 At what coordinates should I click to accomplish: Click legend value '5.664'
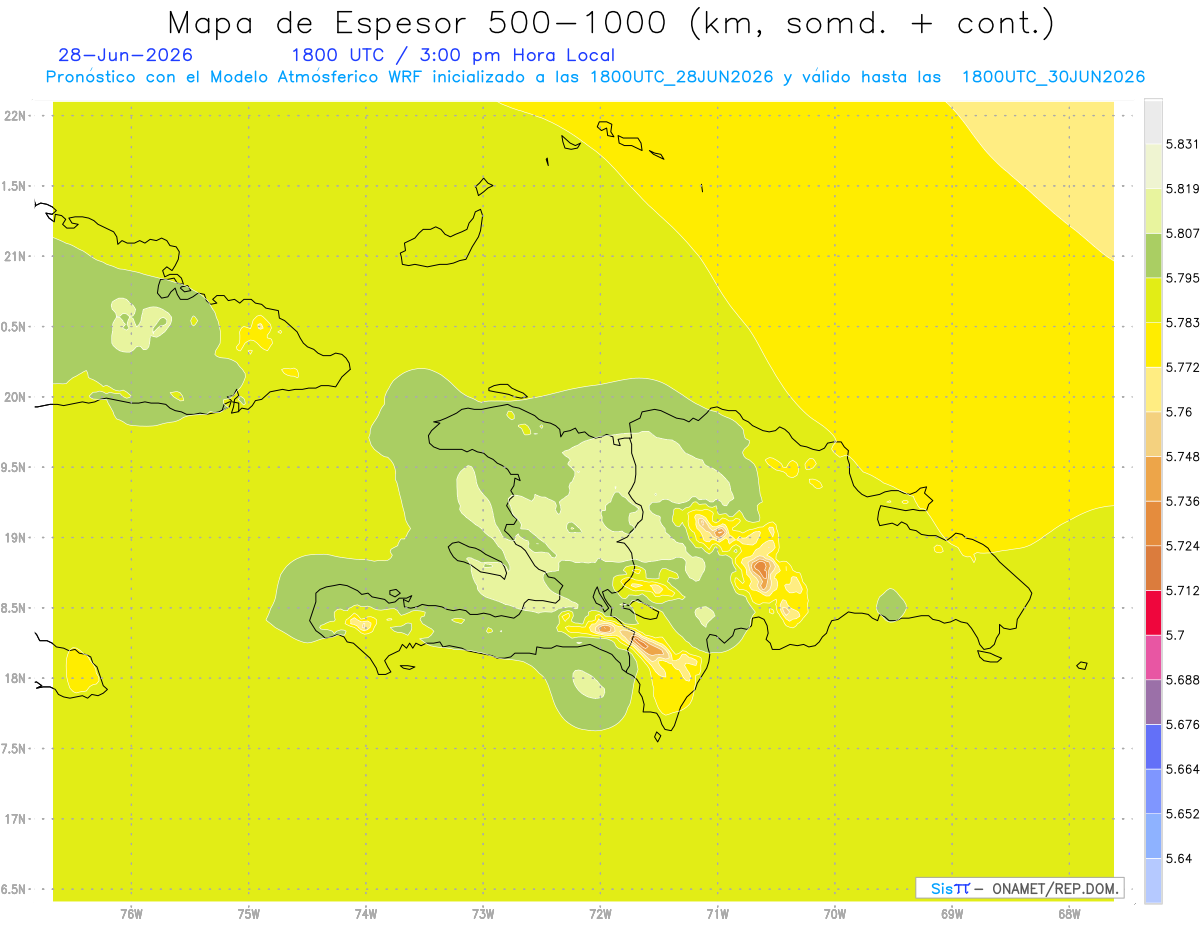pos(1182,769)
